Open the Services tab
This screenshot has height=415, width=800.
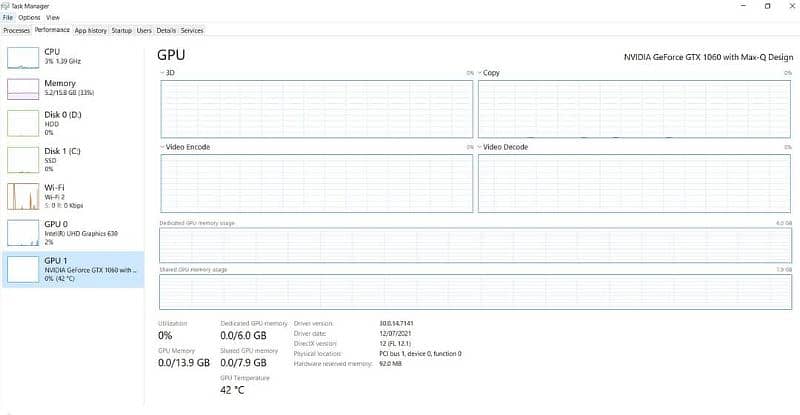192,30
